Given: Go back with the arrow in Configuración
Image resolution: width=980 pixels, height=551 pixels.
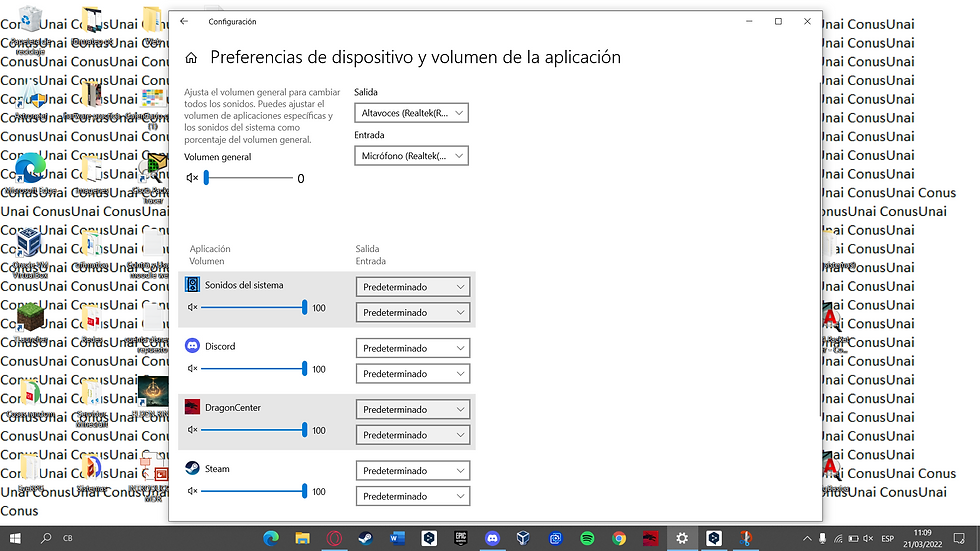Looking at the screenshot, I should pyautogui.click(x=184, y=21).
